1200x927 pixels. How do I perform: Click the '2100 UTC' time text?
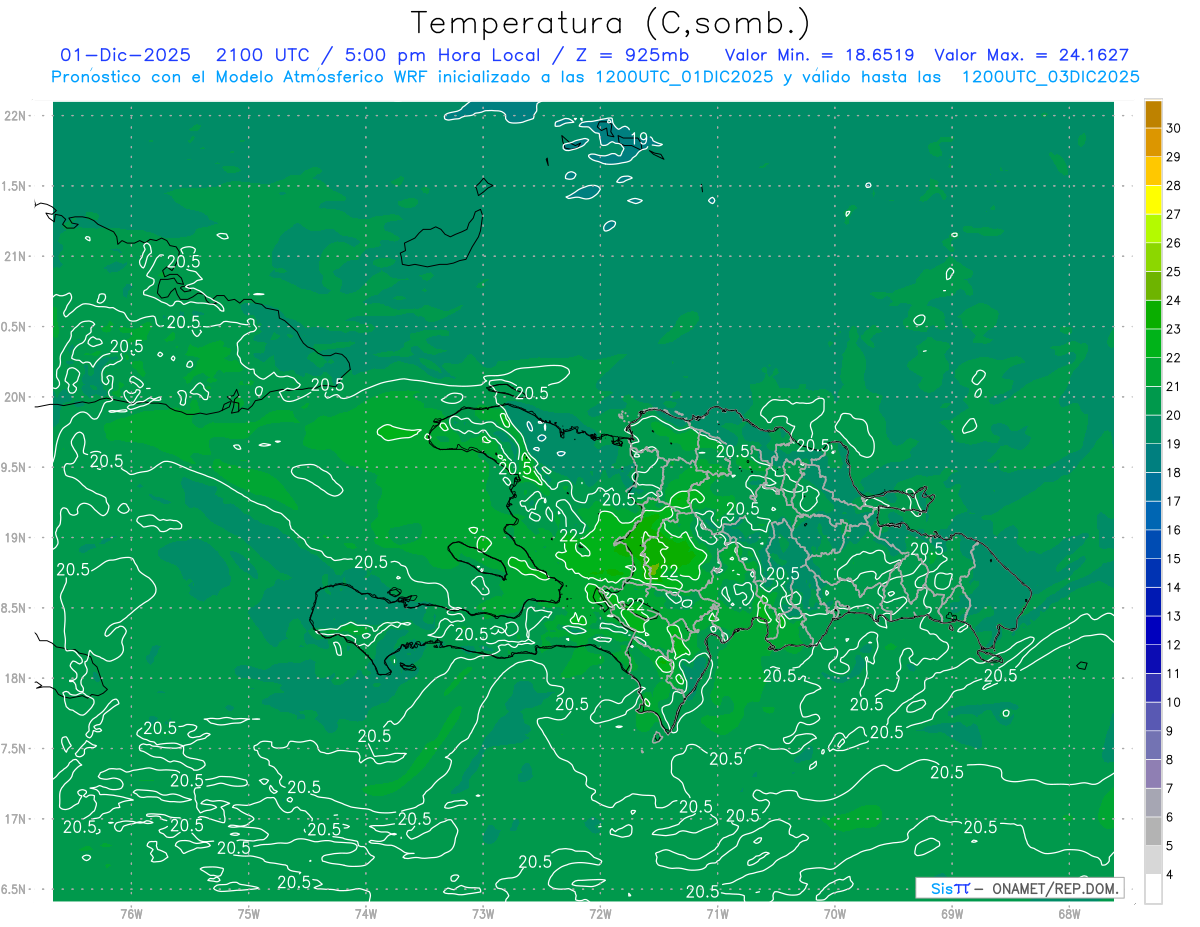point(264,55)
